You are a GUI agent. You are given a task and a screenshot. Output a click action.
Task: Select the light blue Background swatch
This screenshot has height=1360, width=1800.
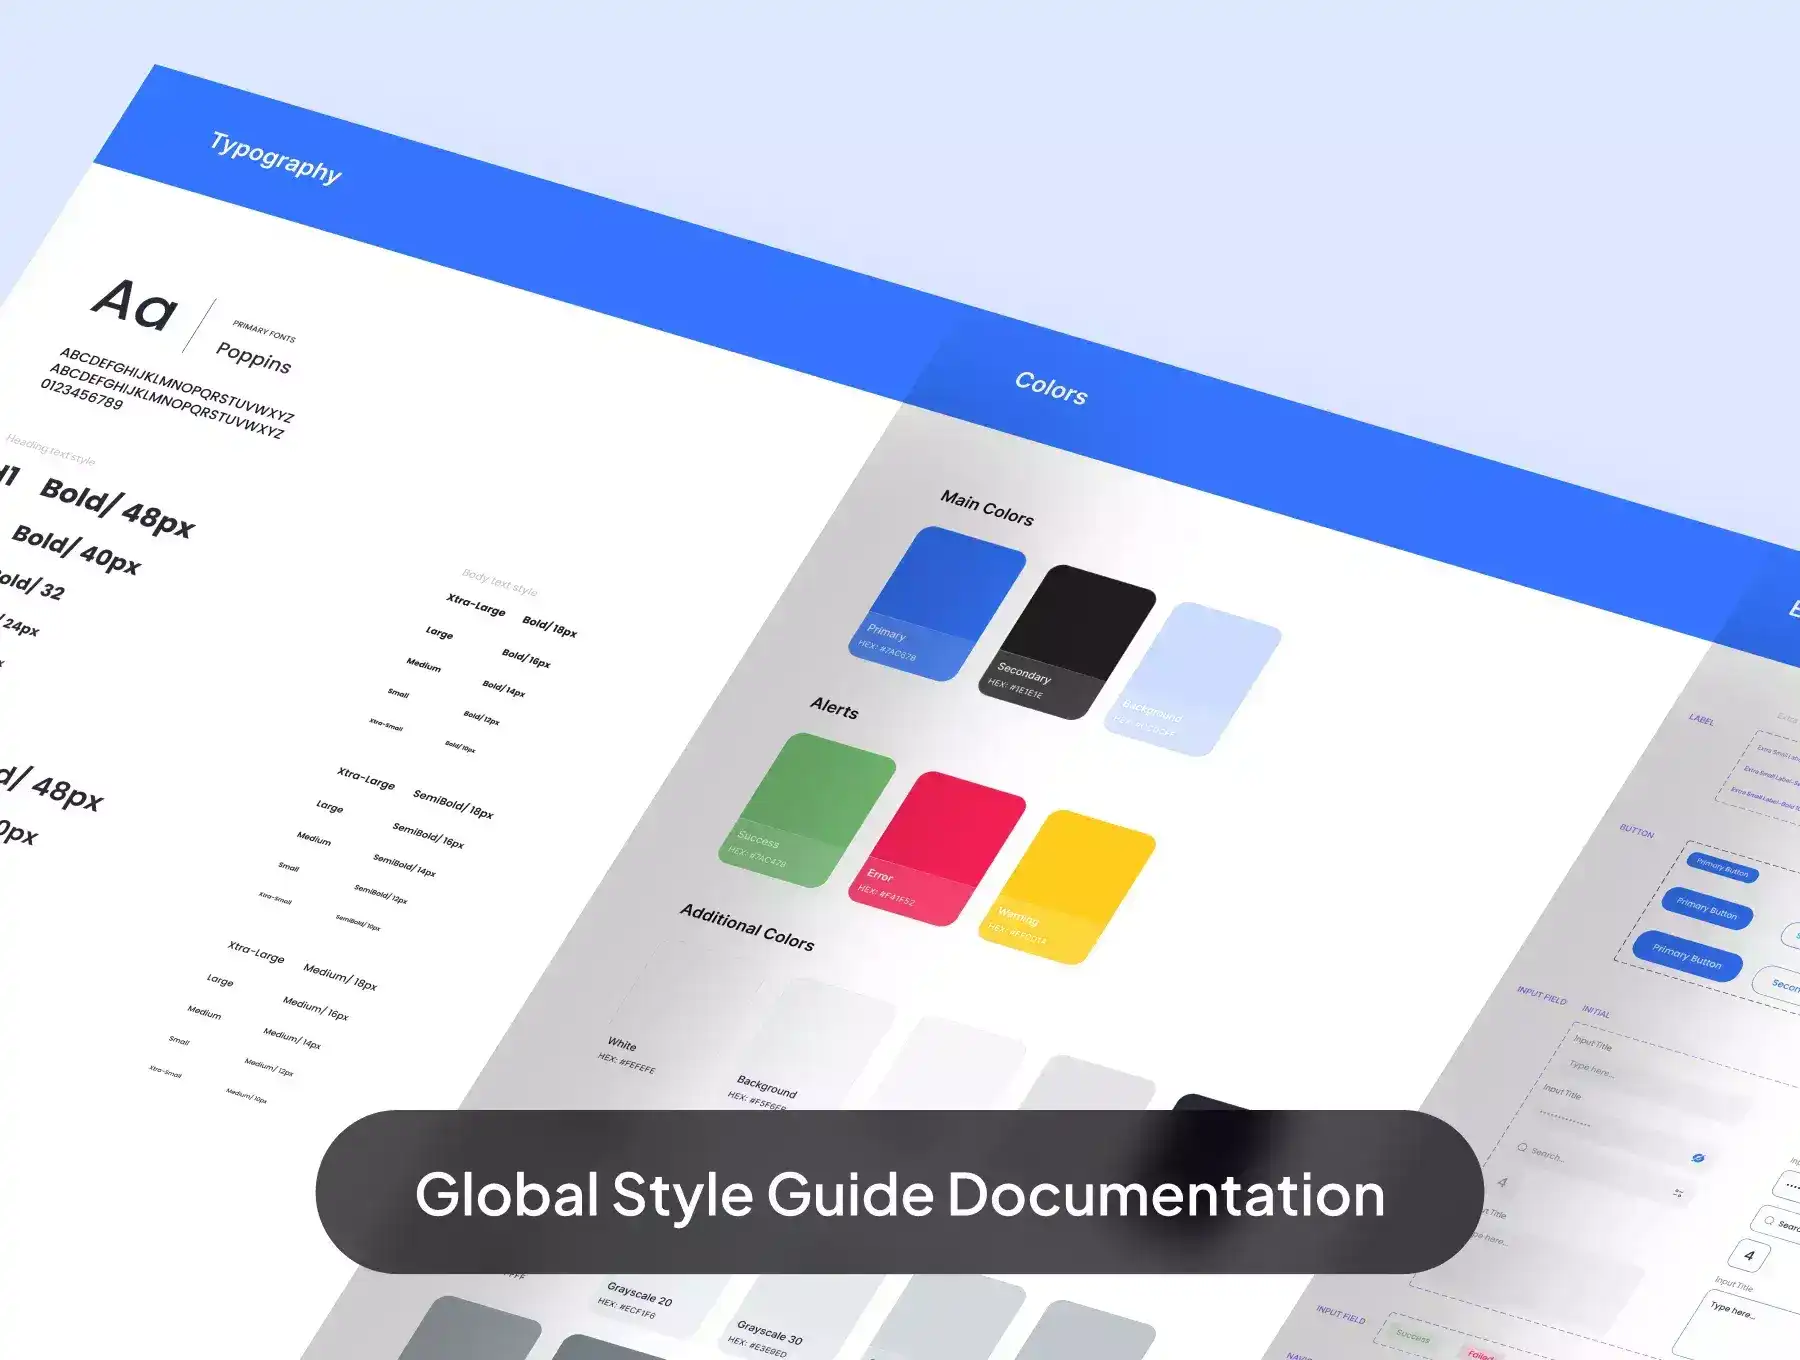point(1193,679)
